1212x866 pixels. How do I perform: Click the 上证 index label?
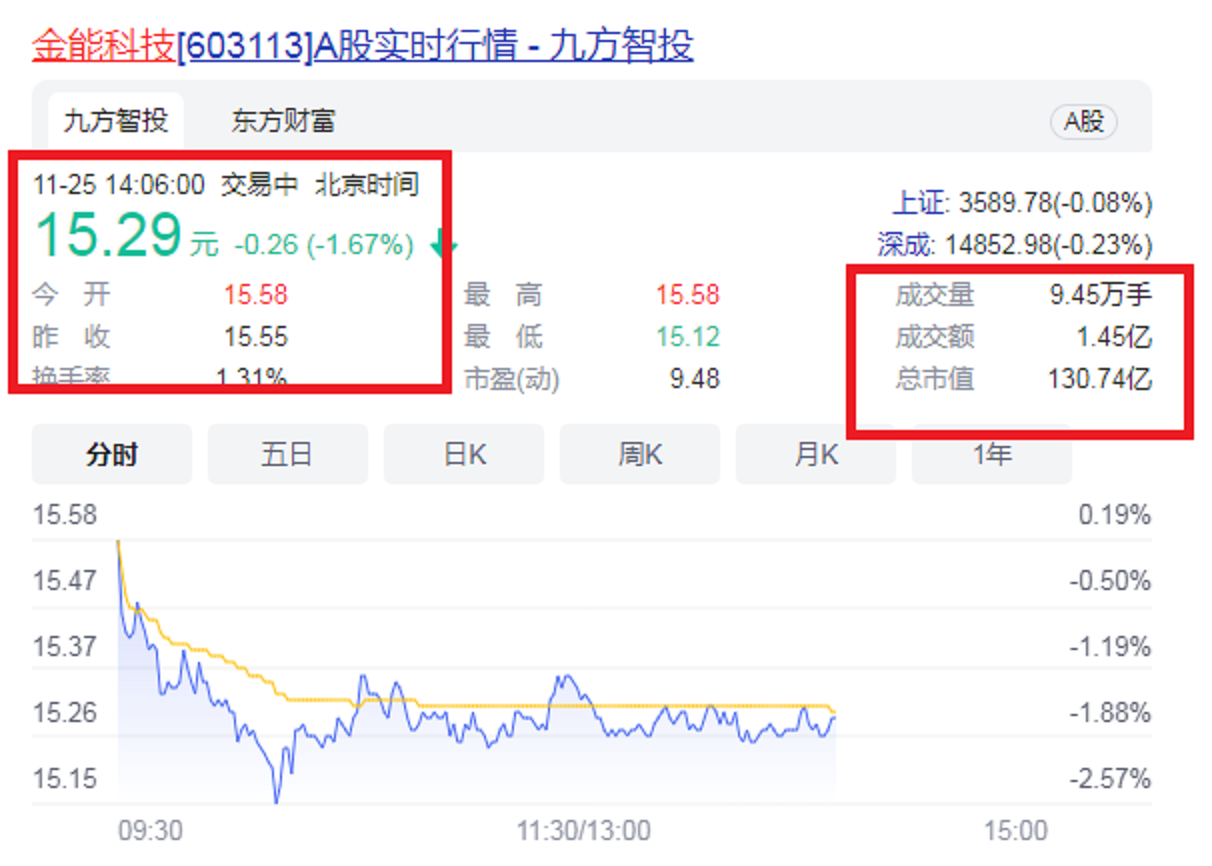[x=920, y=204]
